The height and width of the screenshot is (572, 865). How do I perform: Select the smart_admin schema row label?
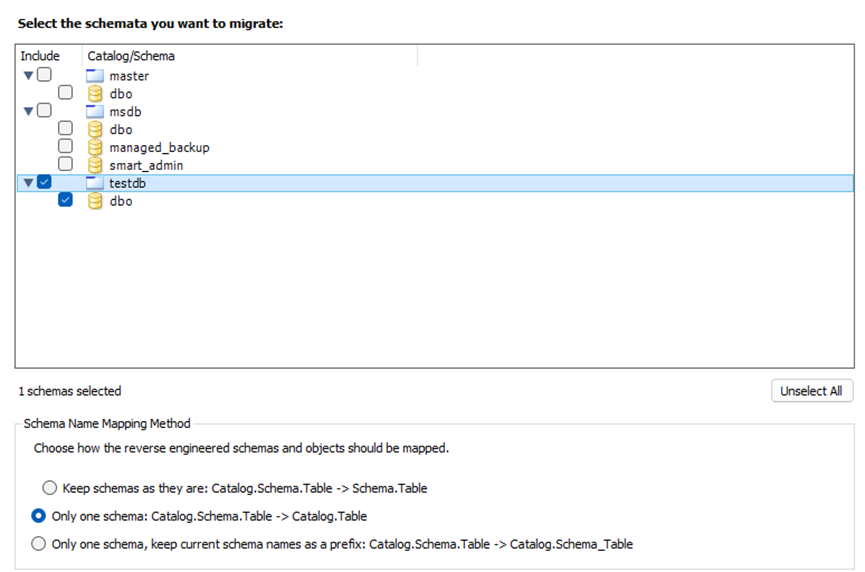click(x=143, y=166)
